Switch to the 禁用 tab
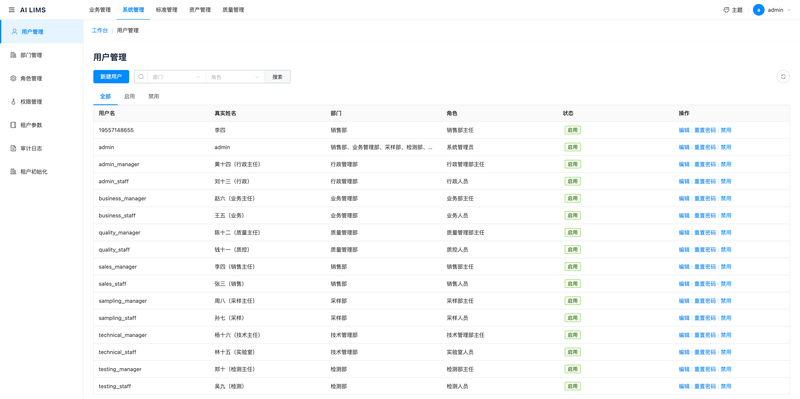800x399 pixels. coord(154,96)
